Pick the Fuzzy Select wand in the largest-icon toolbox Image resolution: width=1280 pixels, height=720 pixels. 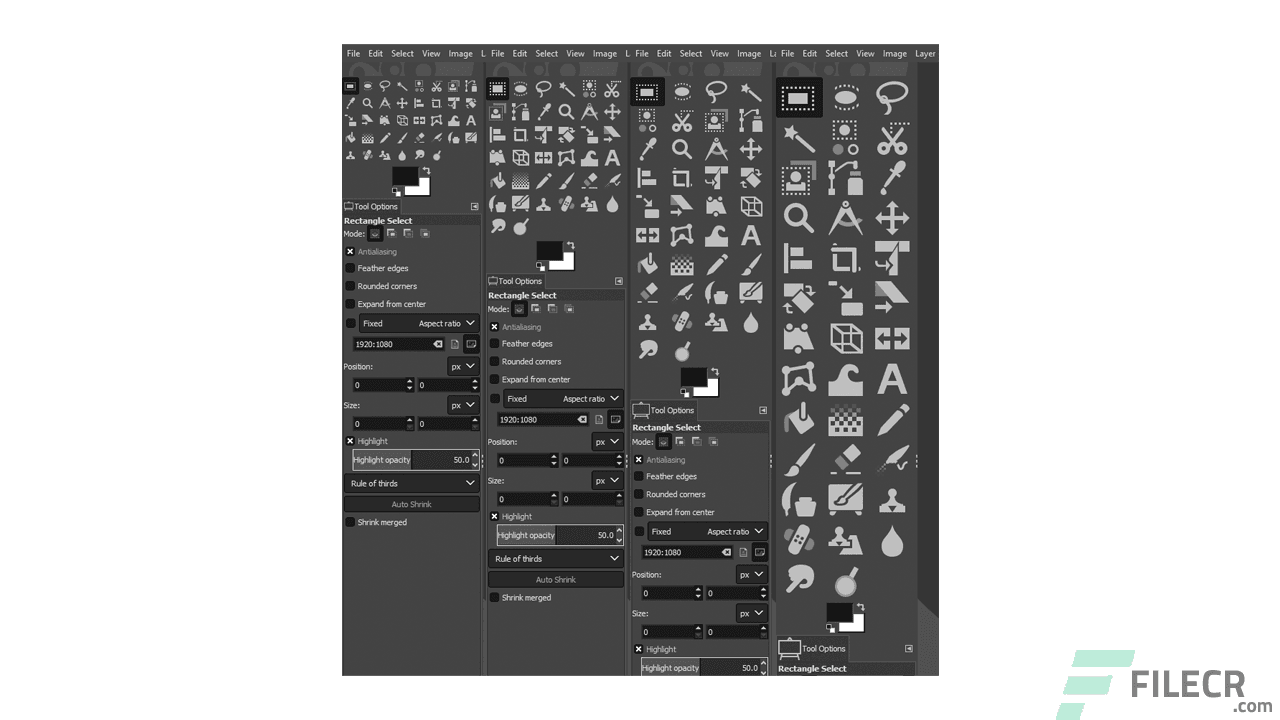tap(798, 139)
